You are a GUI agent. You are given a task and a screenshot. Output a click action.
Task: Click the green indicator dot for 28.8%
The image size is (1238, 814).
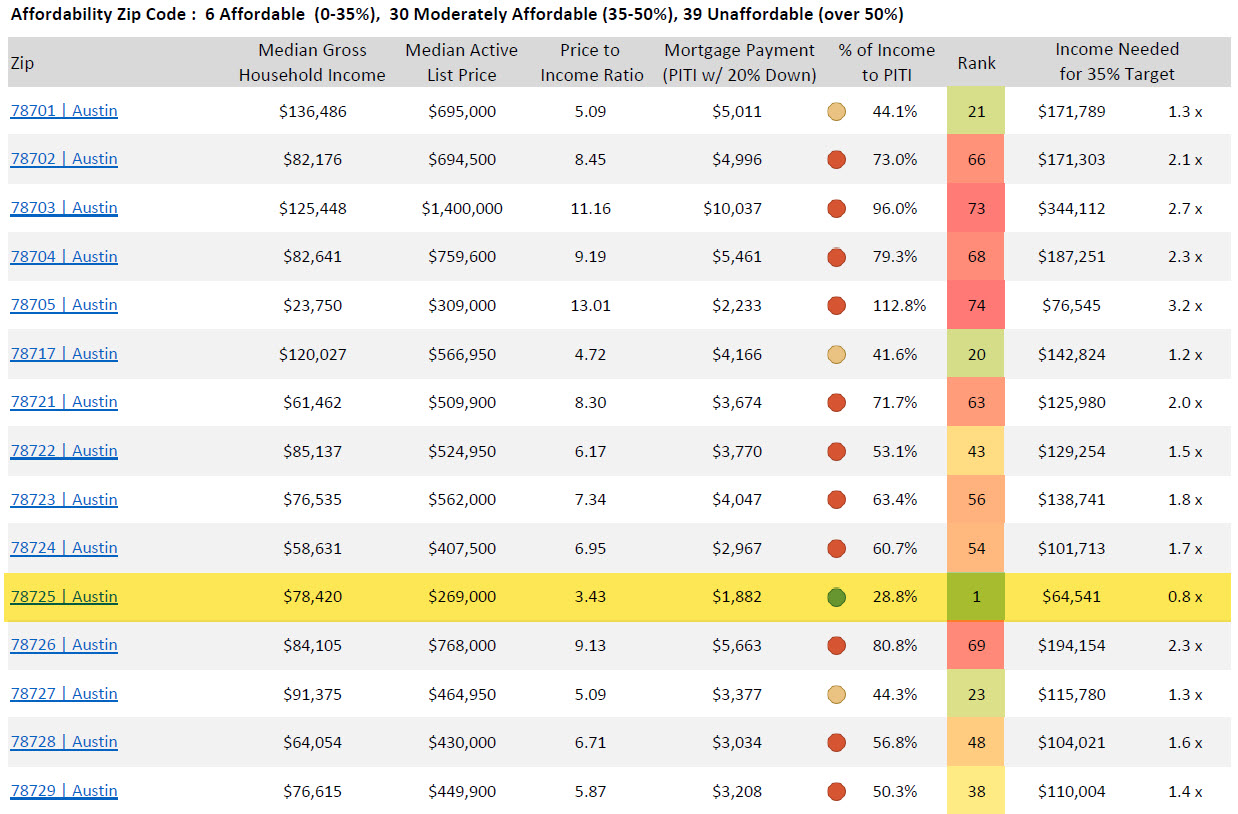(x=837, y=597)
